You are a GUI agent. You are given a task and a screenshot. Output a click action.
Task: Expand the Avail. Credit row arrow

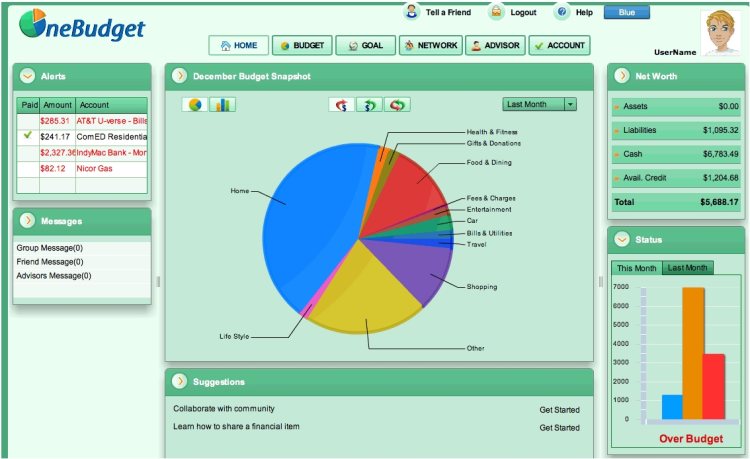tap(617, 178)
